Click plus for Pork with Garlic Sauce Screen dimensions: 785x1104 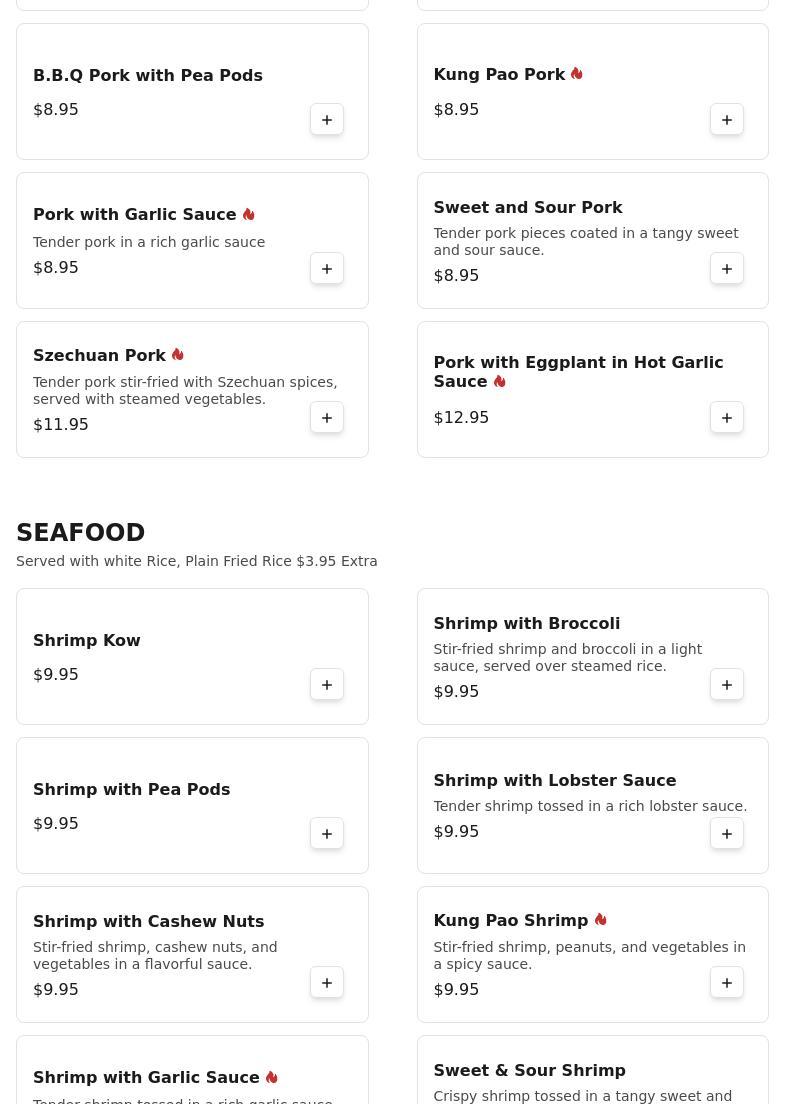point(327,269)
